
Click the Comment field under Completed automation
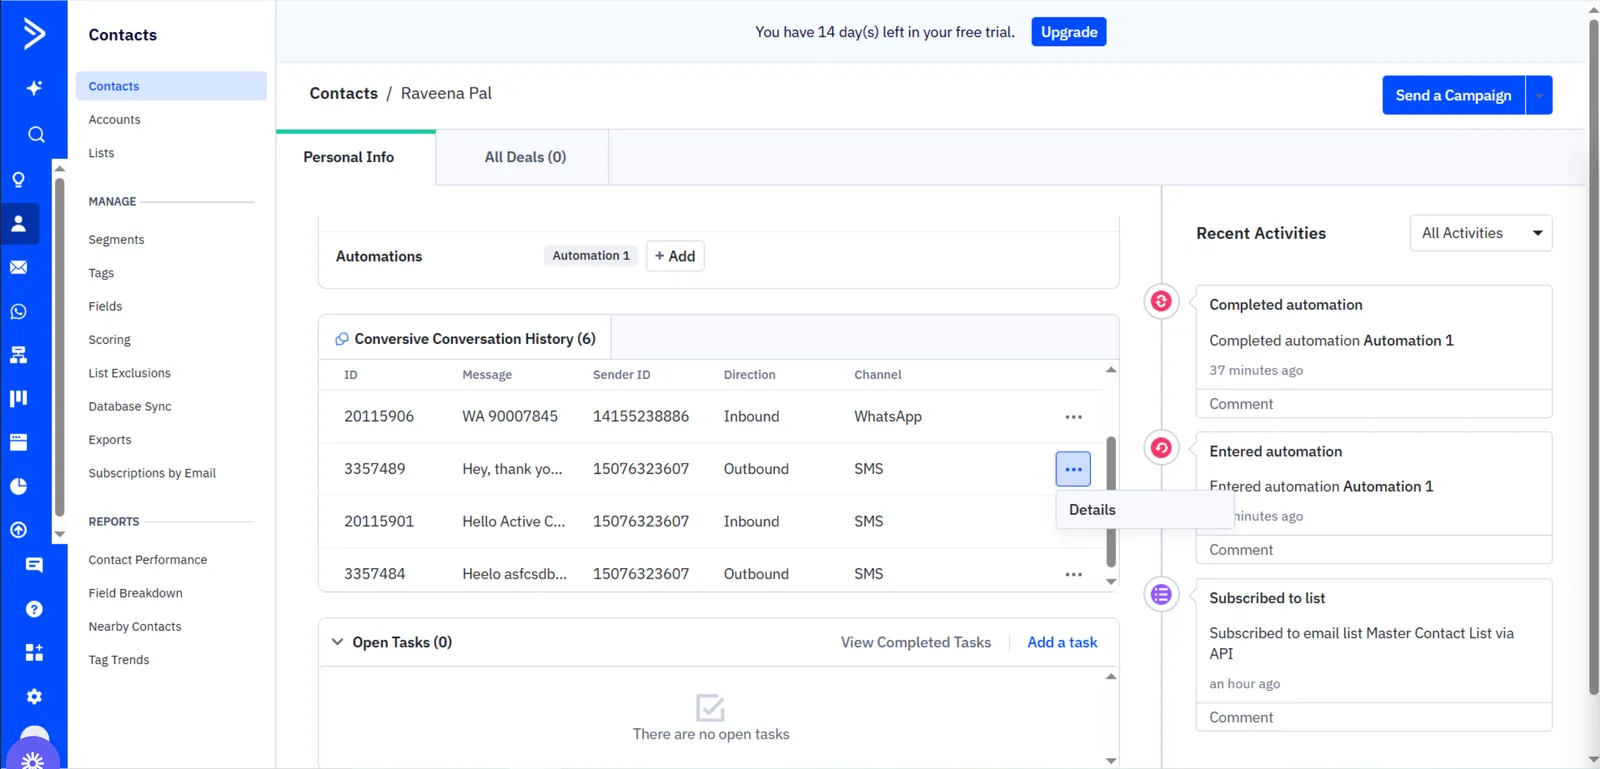click(1373, 404)
